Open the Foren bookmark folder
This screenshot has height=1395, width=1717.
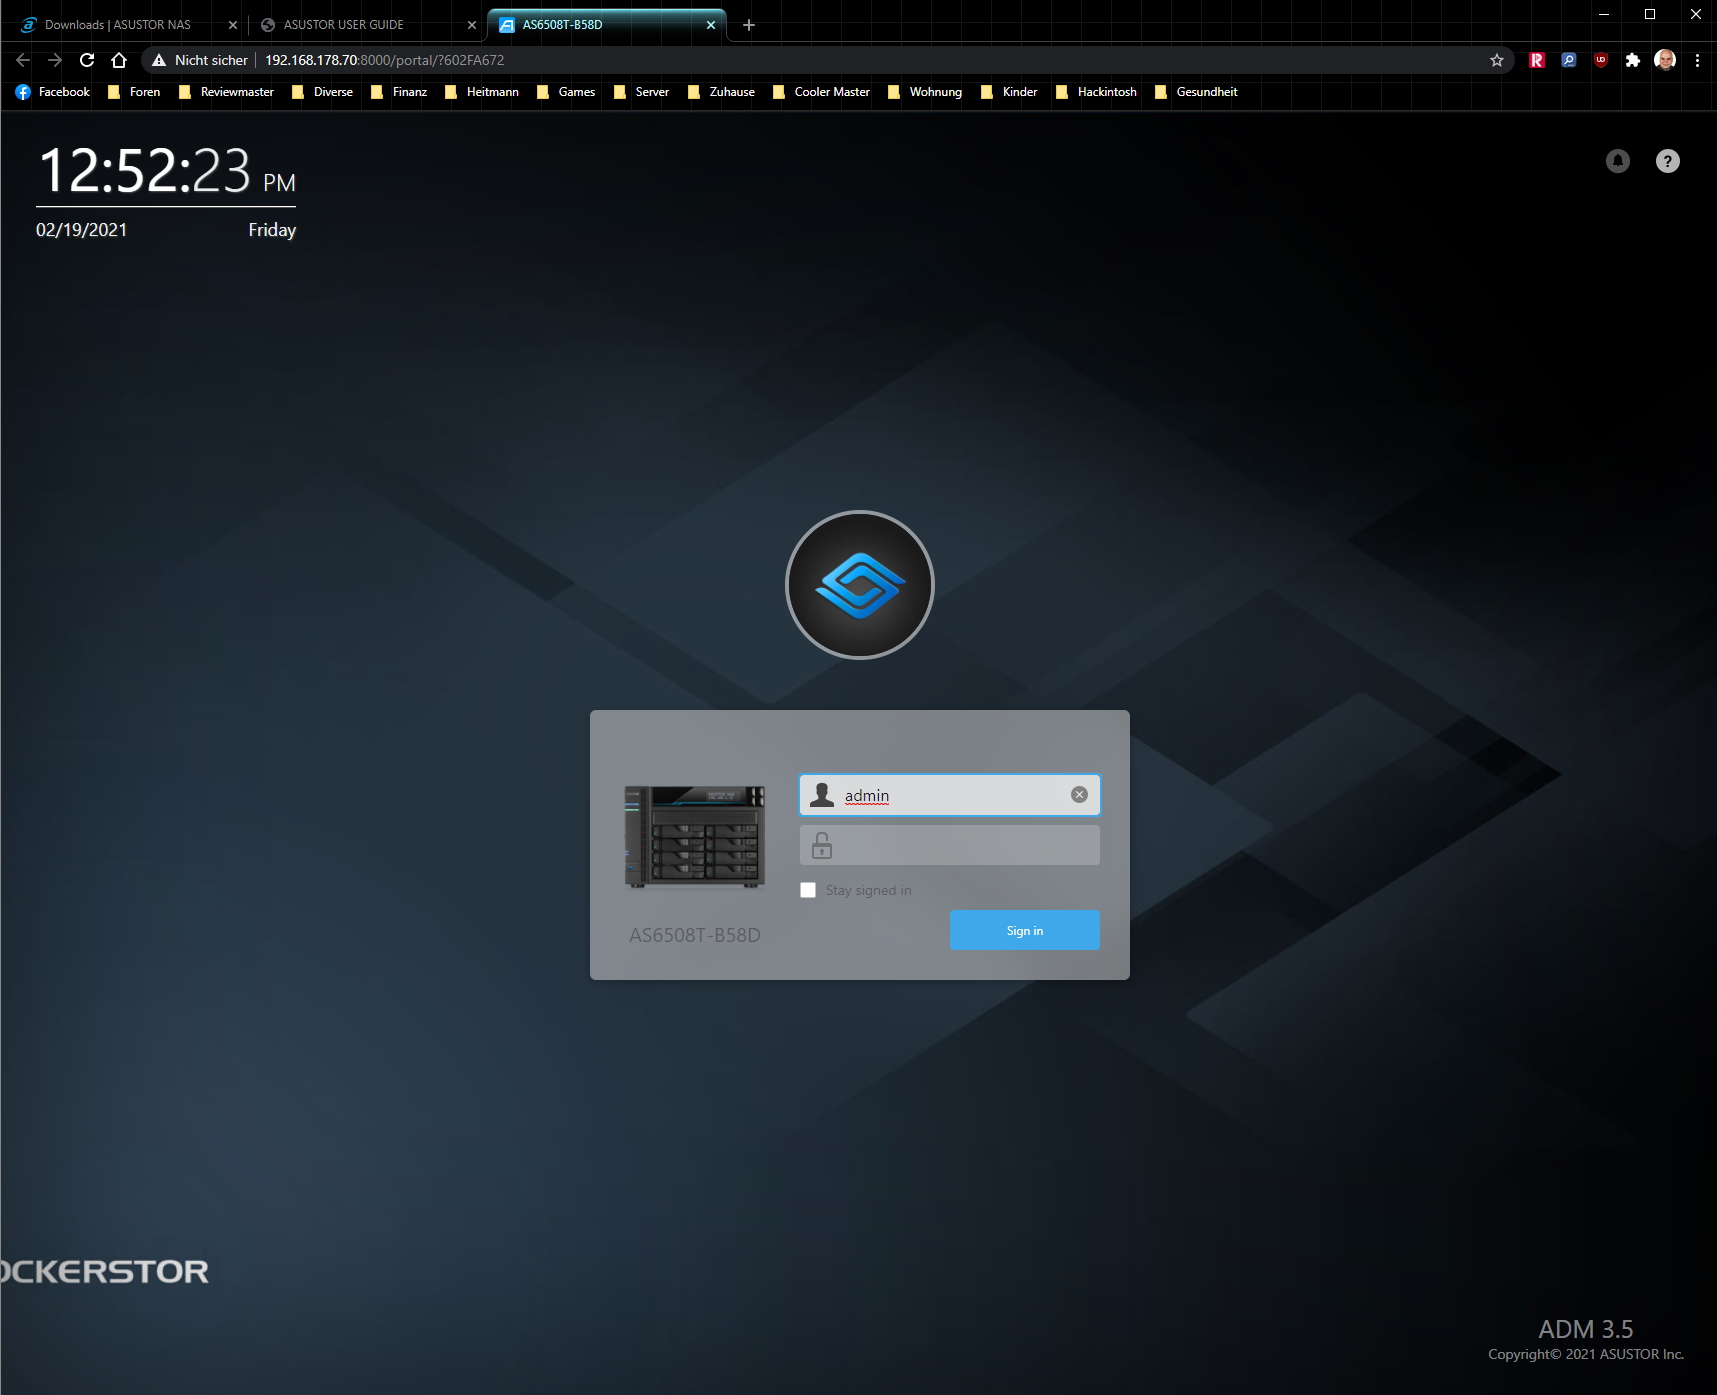(x=134, y=92)
